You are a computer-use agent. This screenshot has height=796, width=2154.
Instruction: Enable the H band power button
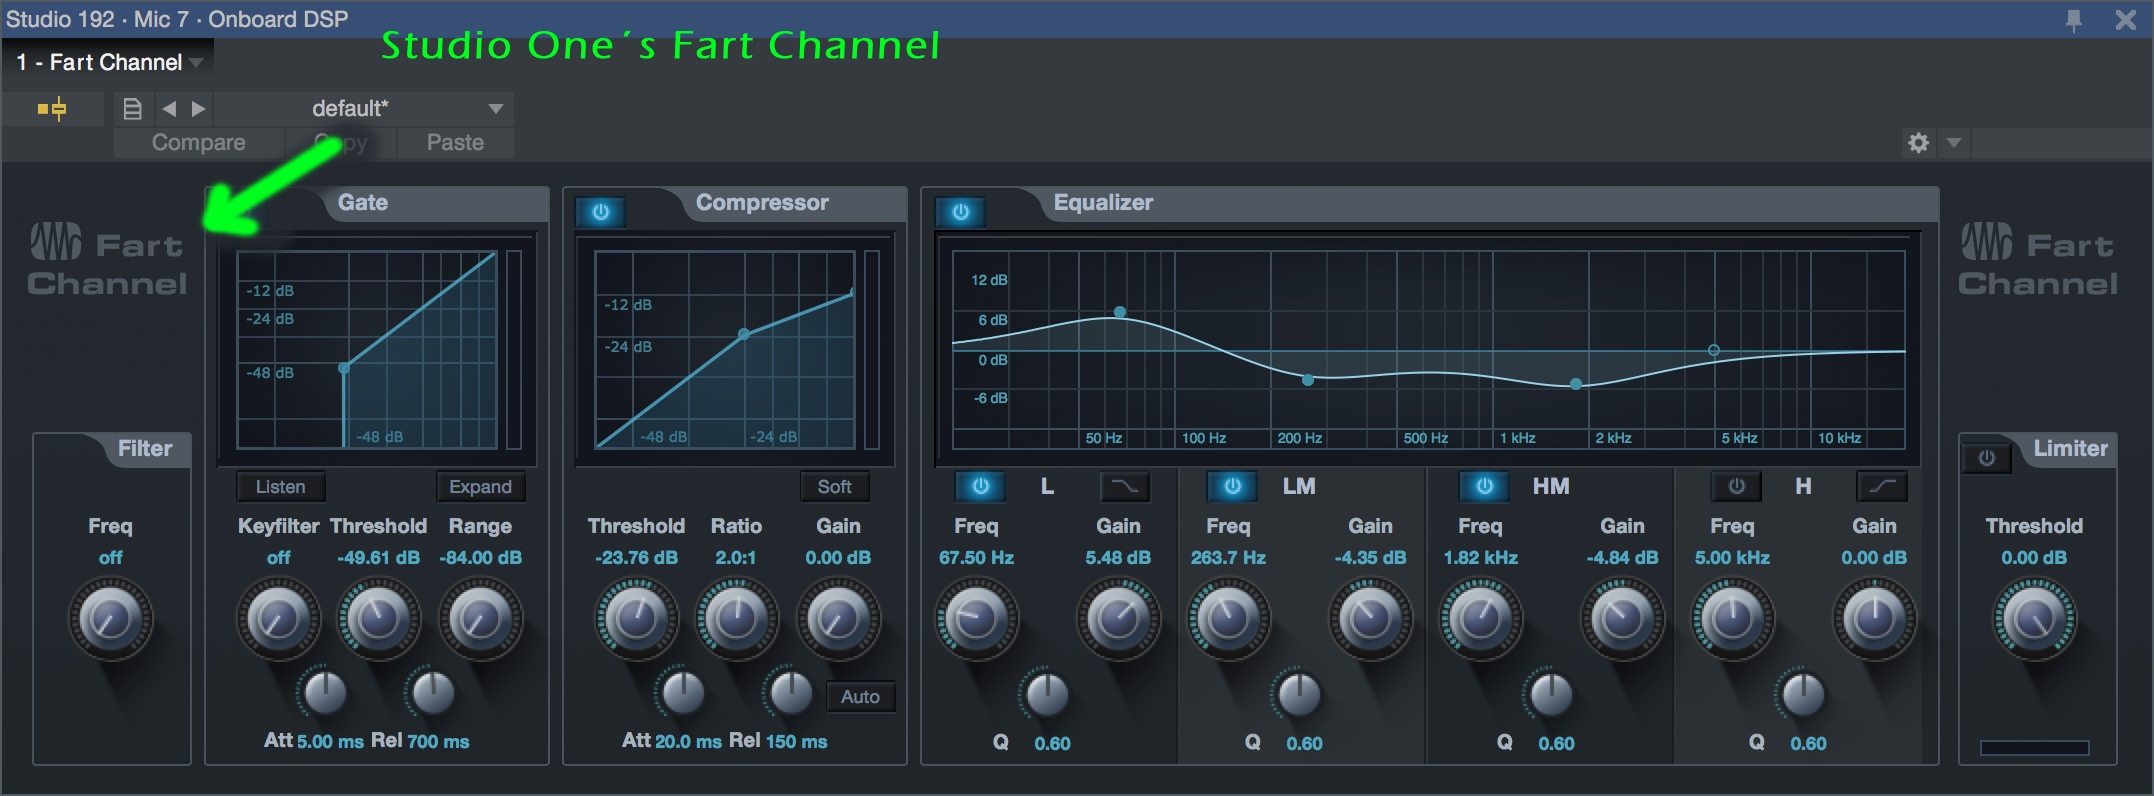(1736, 486)
